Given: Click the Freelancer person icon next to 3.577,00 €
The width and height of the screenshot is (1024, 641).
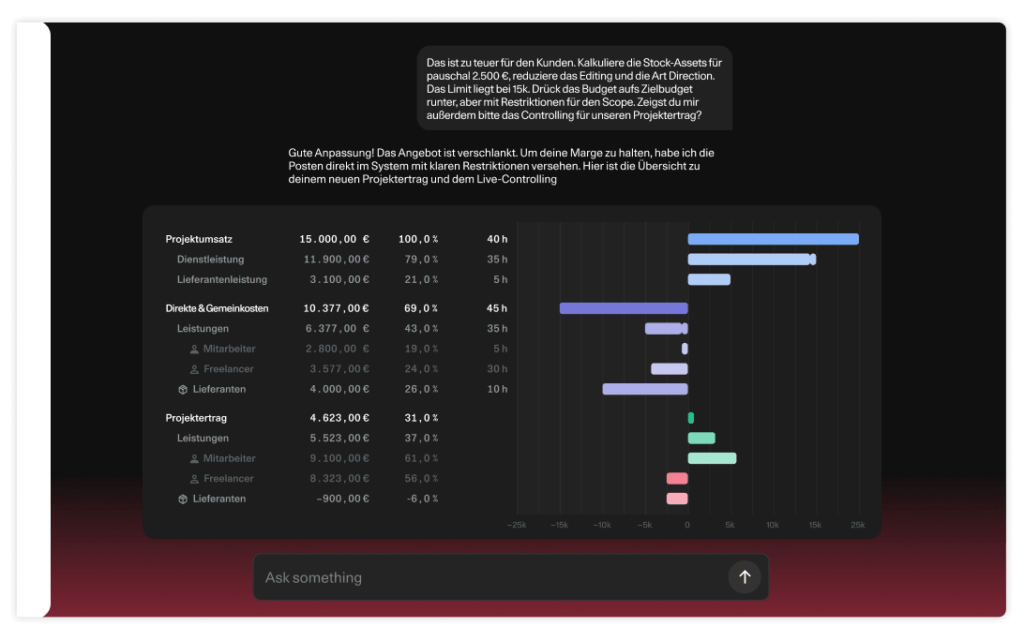Looking at the screenshot, I should [x=194, y=369].
